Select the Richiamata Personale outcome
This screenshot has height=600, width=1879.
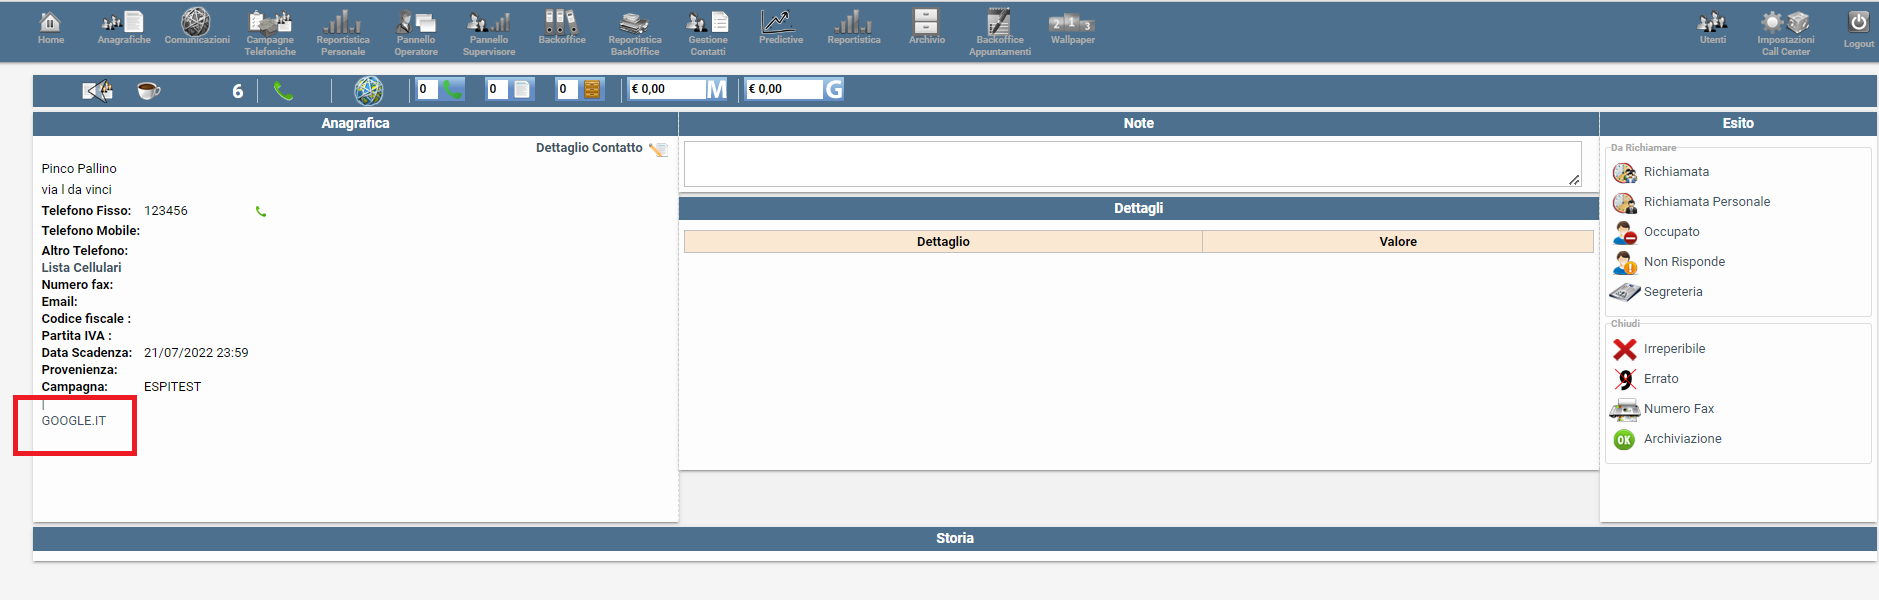(x=1706, y=202)
